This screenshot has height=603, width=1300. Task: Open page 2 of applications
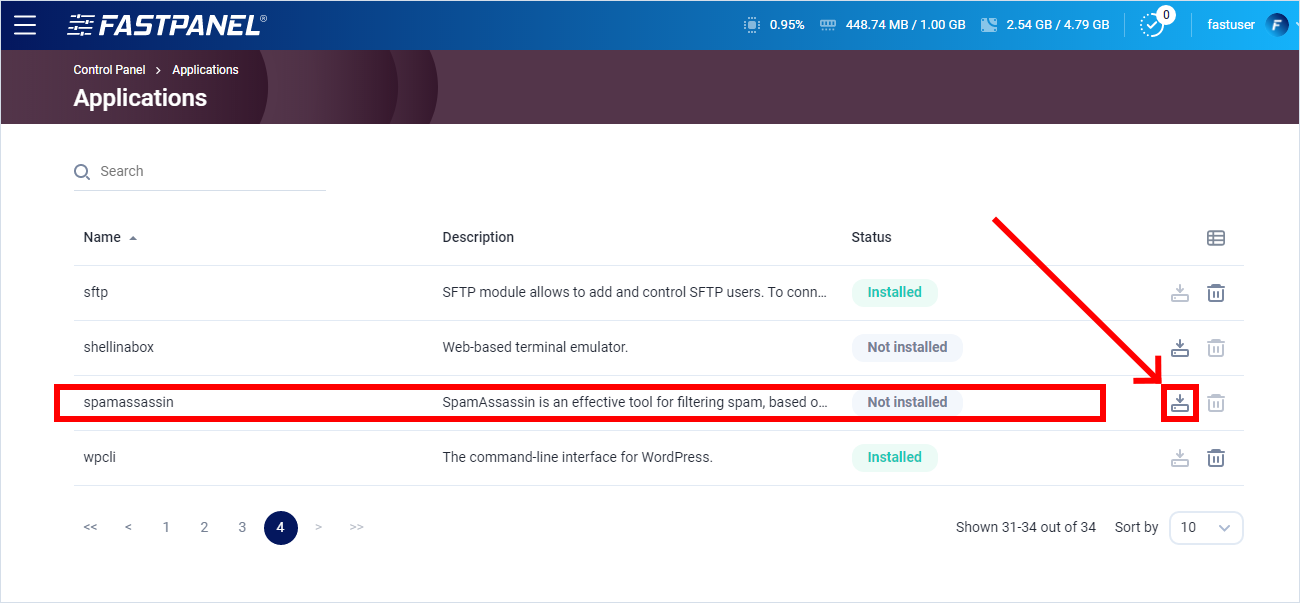pos(204,527)
